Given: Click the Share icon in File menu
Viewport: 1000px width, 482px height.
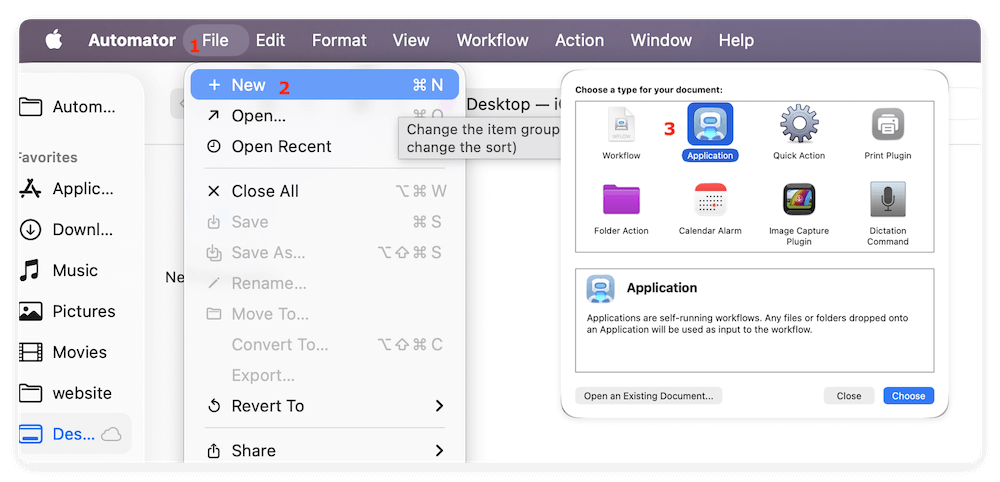Looking at the screenshot, I should pos(214,451).
